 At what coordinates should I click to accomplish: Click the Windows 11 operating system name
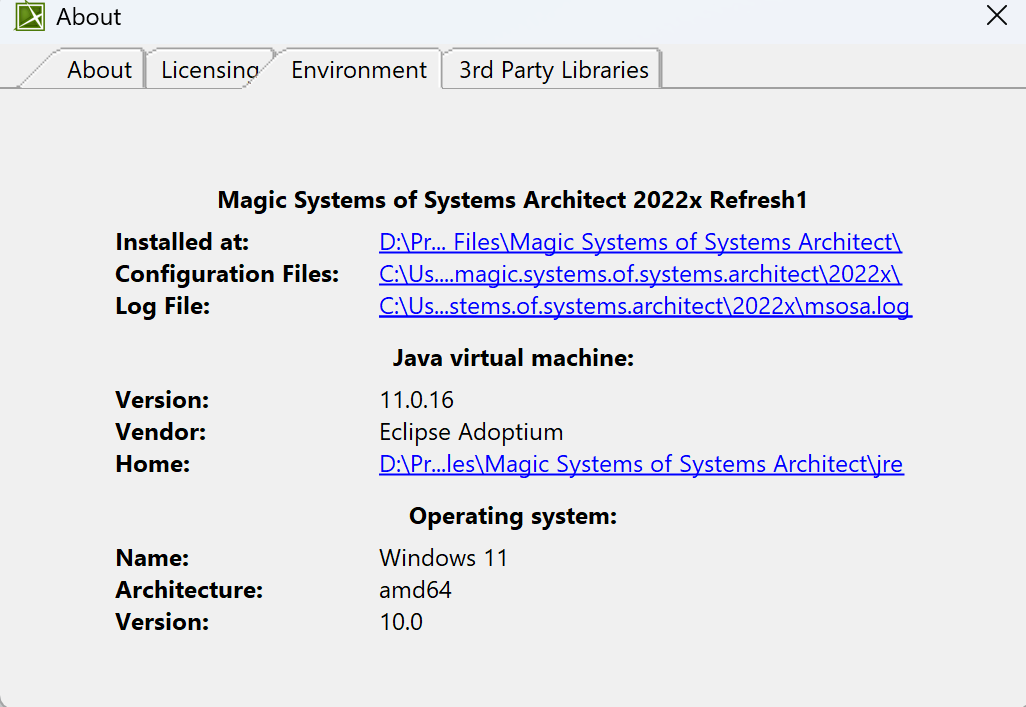(443, 558)
